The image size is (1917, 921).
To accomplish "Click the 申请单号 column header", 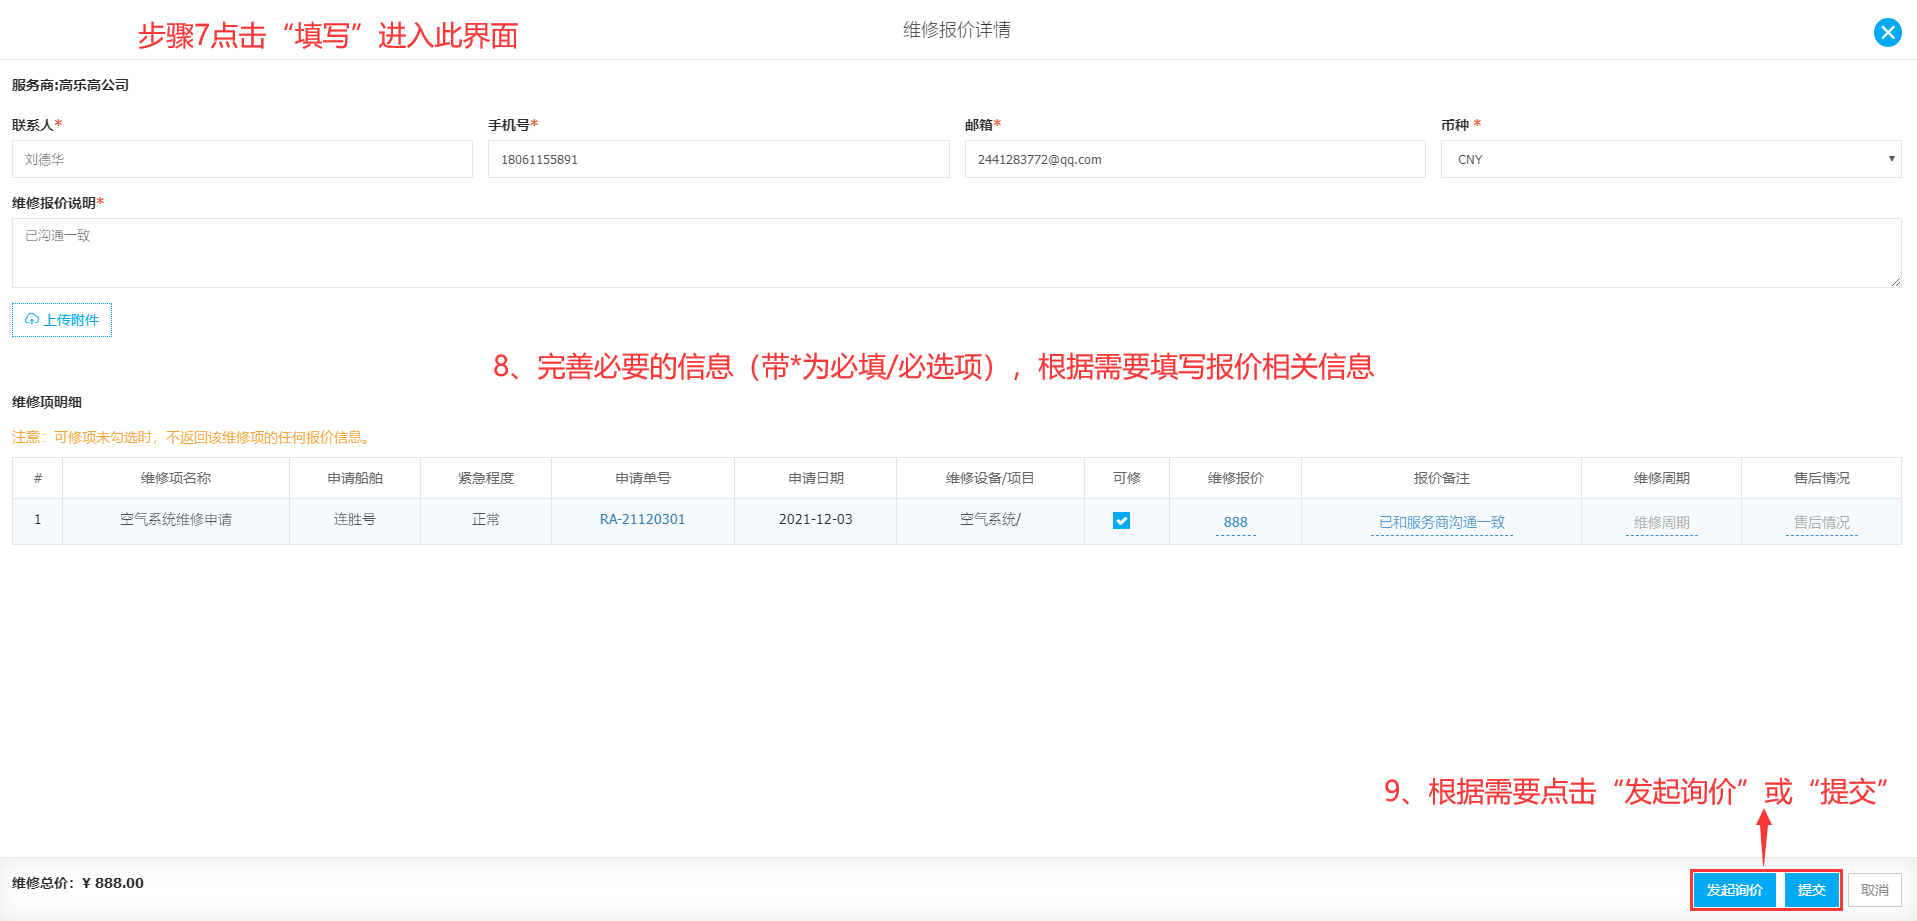I will pyautogui.click(x=643, y=478).
